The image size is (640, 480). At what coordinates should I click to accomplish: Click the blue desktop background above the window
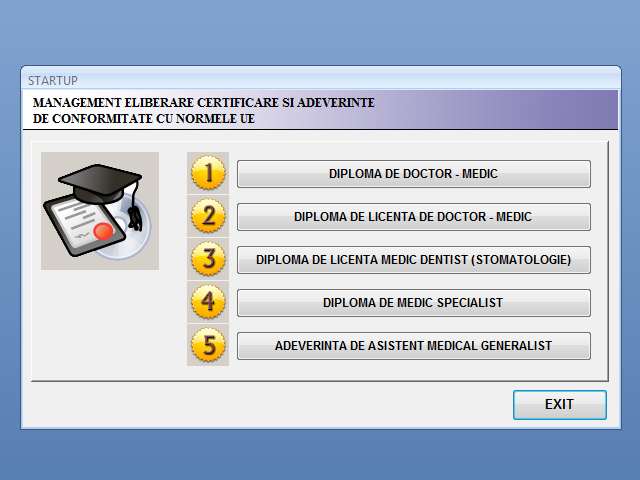tap(320, 30)
